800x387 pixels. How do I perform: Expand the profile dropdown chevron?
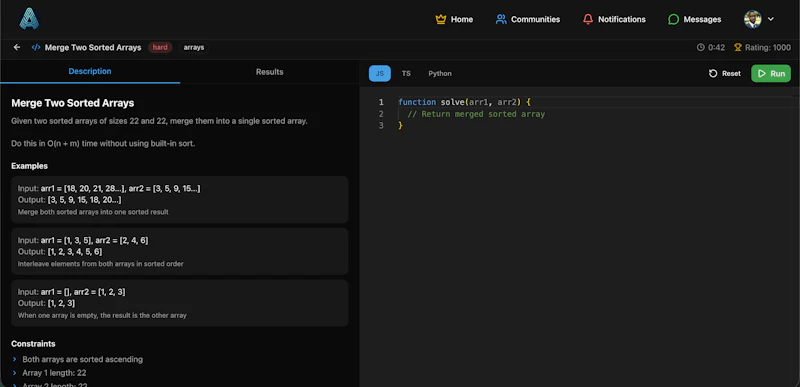[x=770, y=19]
